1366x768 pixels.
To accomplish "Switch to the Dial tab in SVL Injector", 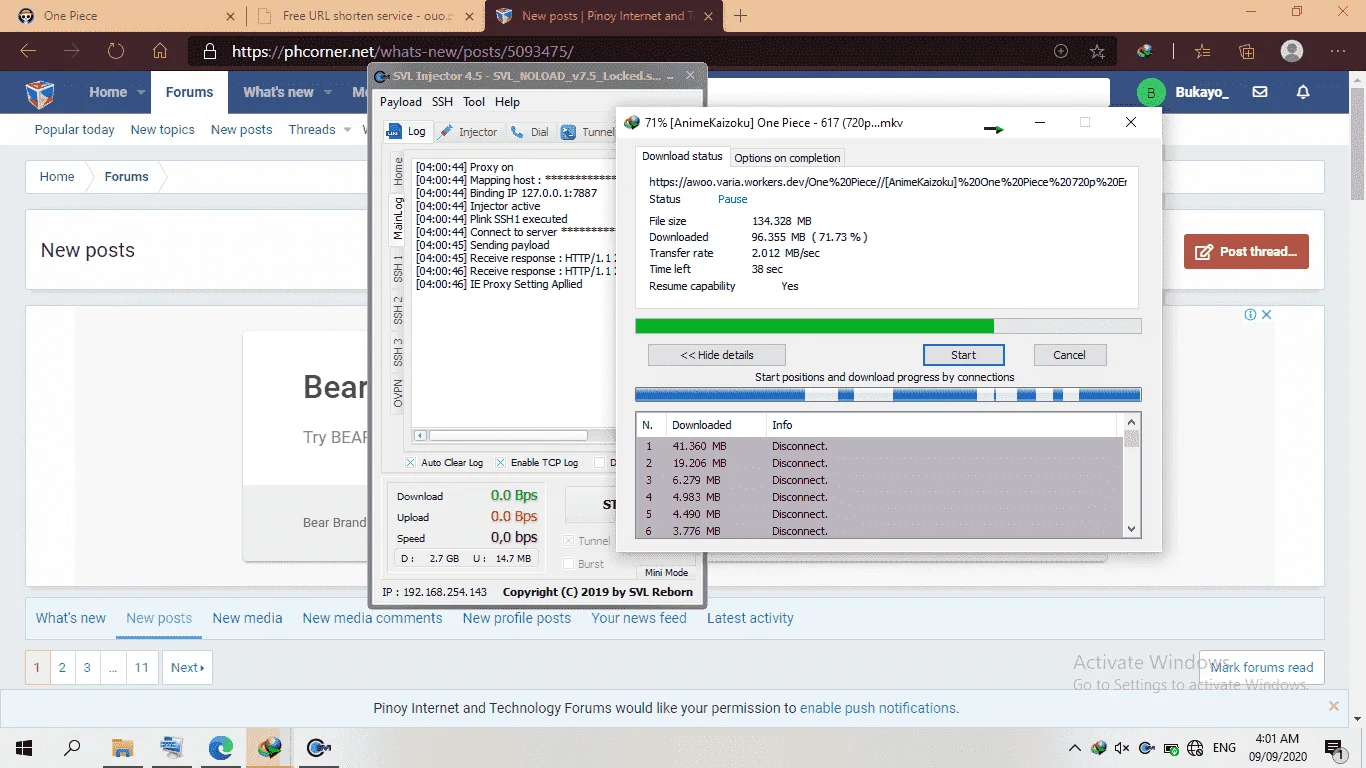I will coord(530,132).
